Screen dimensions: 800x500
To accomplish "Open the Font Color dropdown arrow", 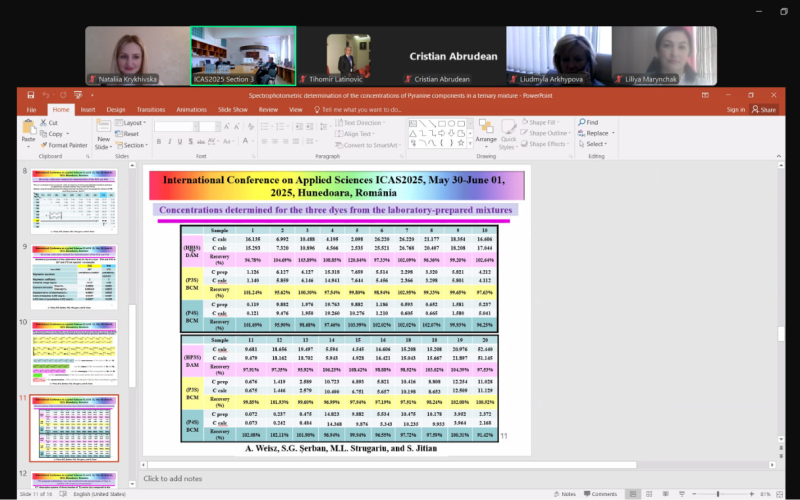I will 252,141.
